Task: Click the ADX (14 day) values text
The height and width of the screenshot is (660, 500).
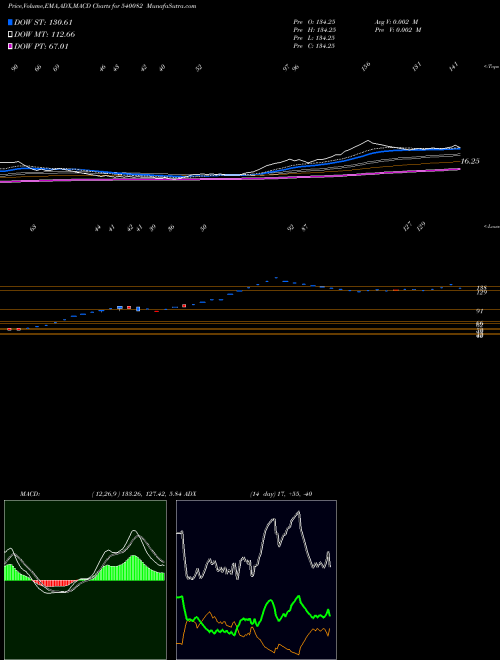Action: click(x=281, y=494)
